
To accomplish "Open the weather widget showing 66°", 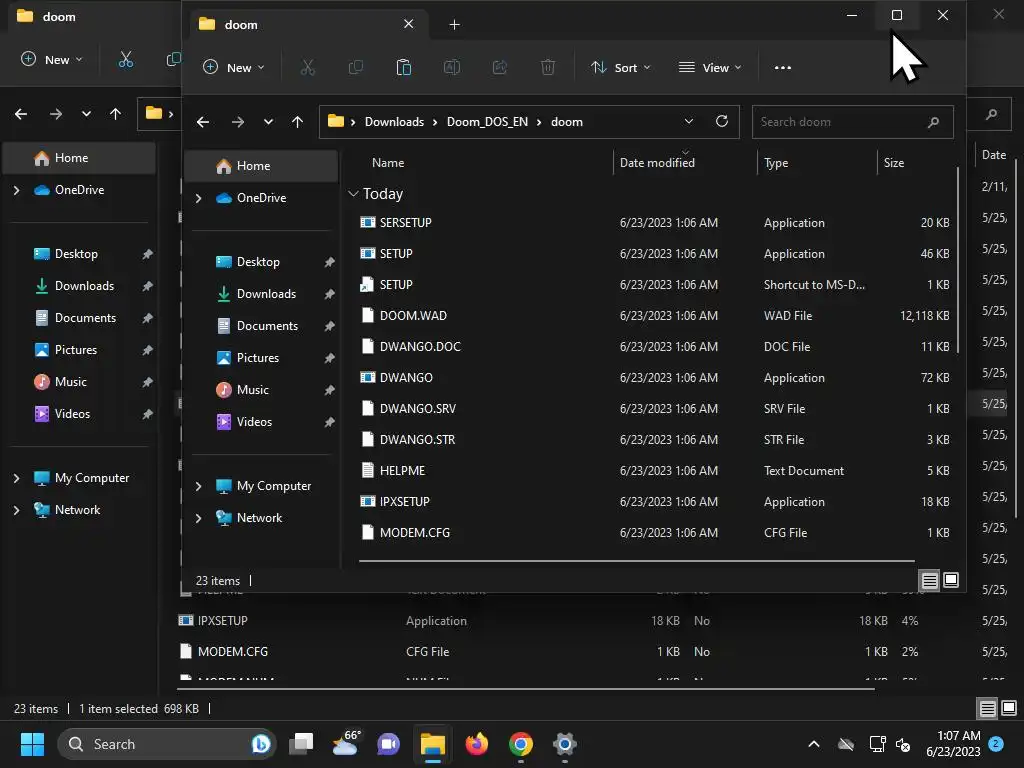I will coord(345,744).
